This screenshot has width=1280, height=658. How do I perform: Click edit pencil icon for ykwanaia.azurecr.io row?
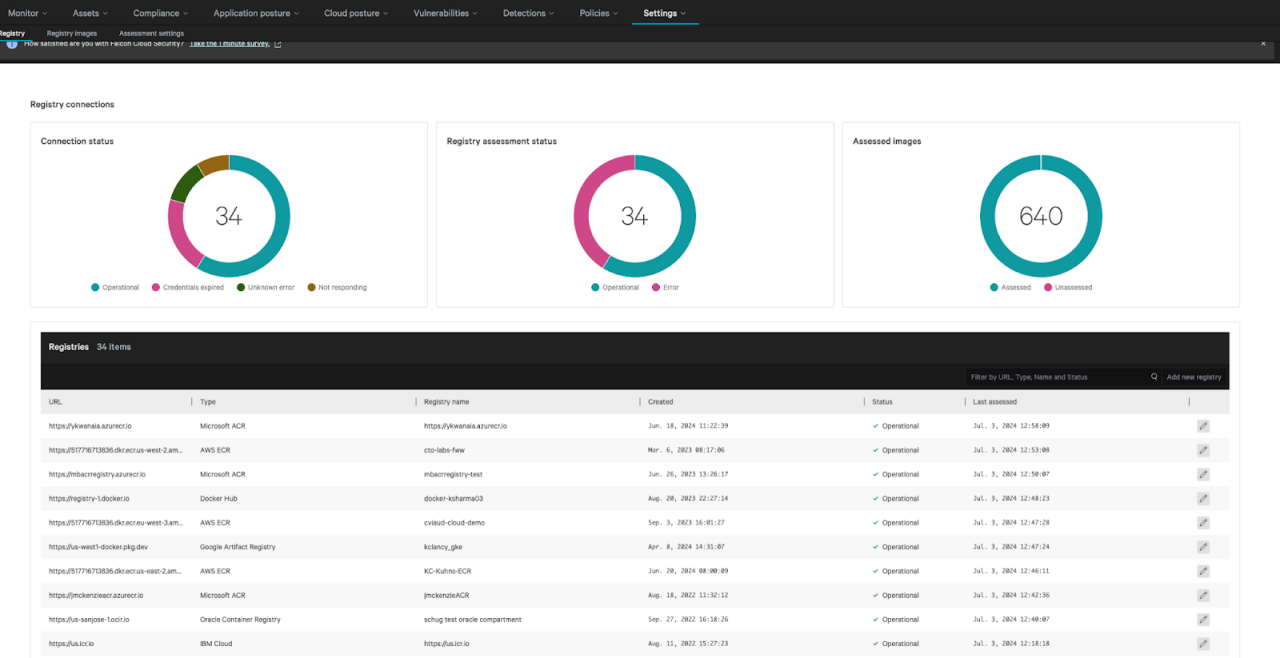click(1203, 426)
